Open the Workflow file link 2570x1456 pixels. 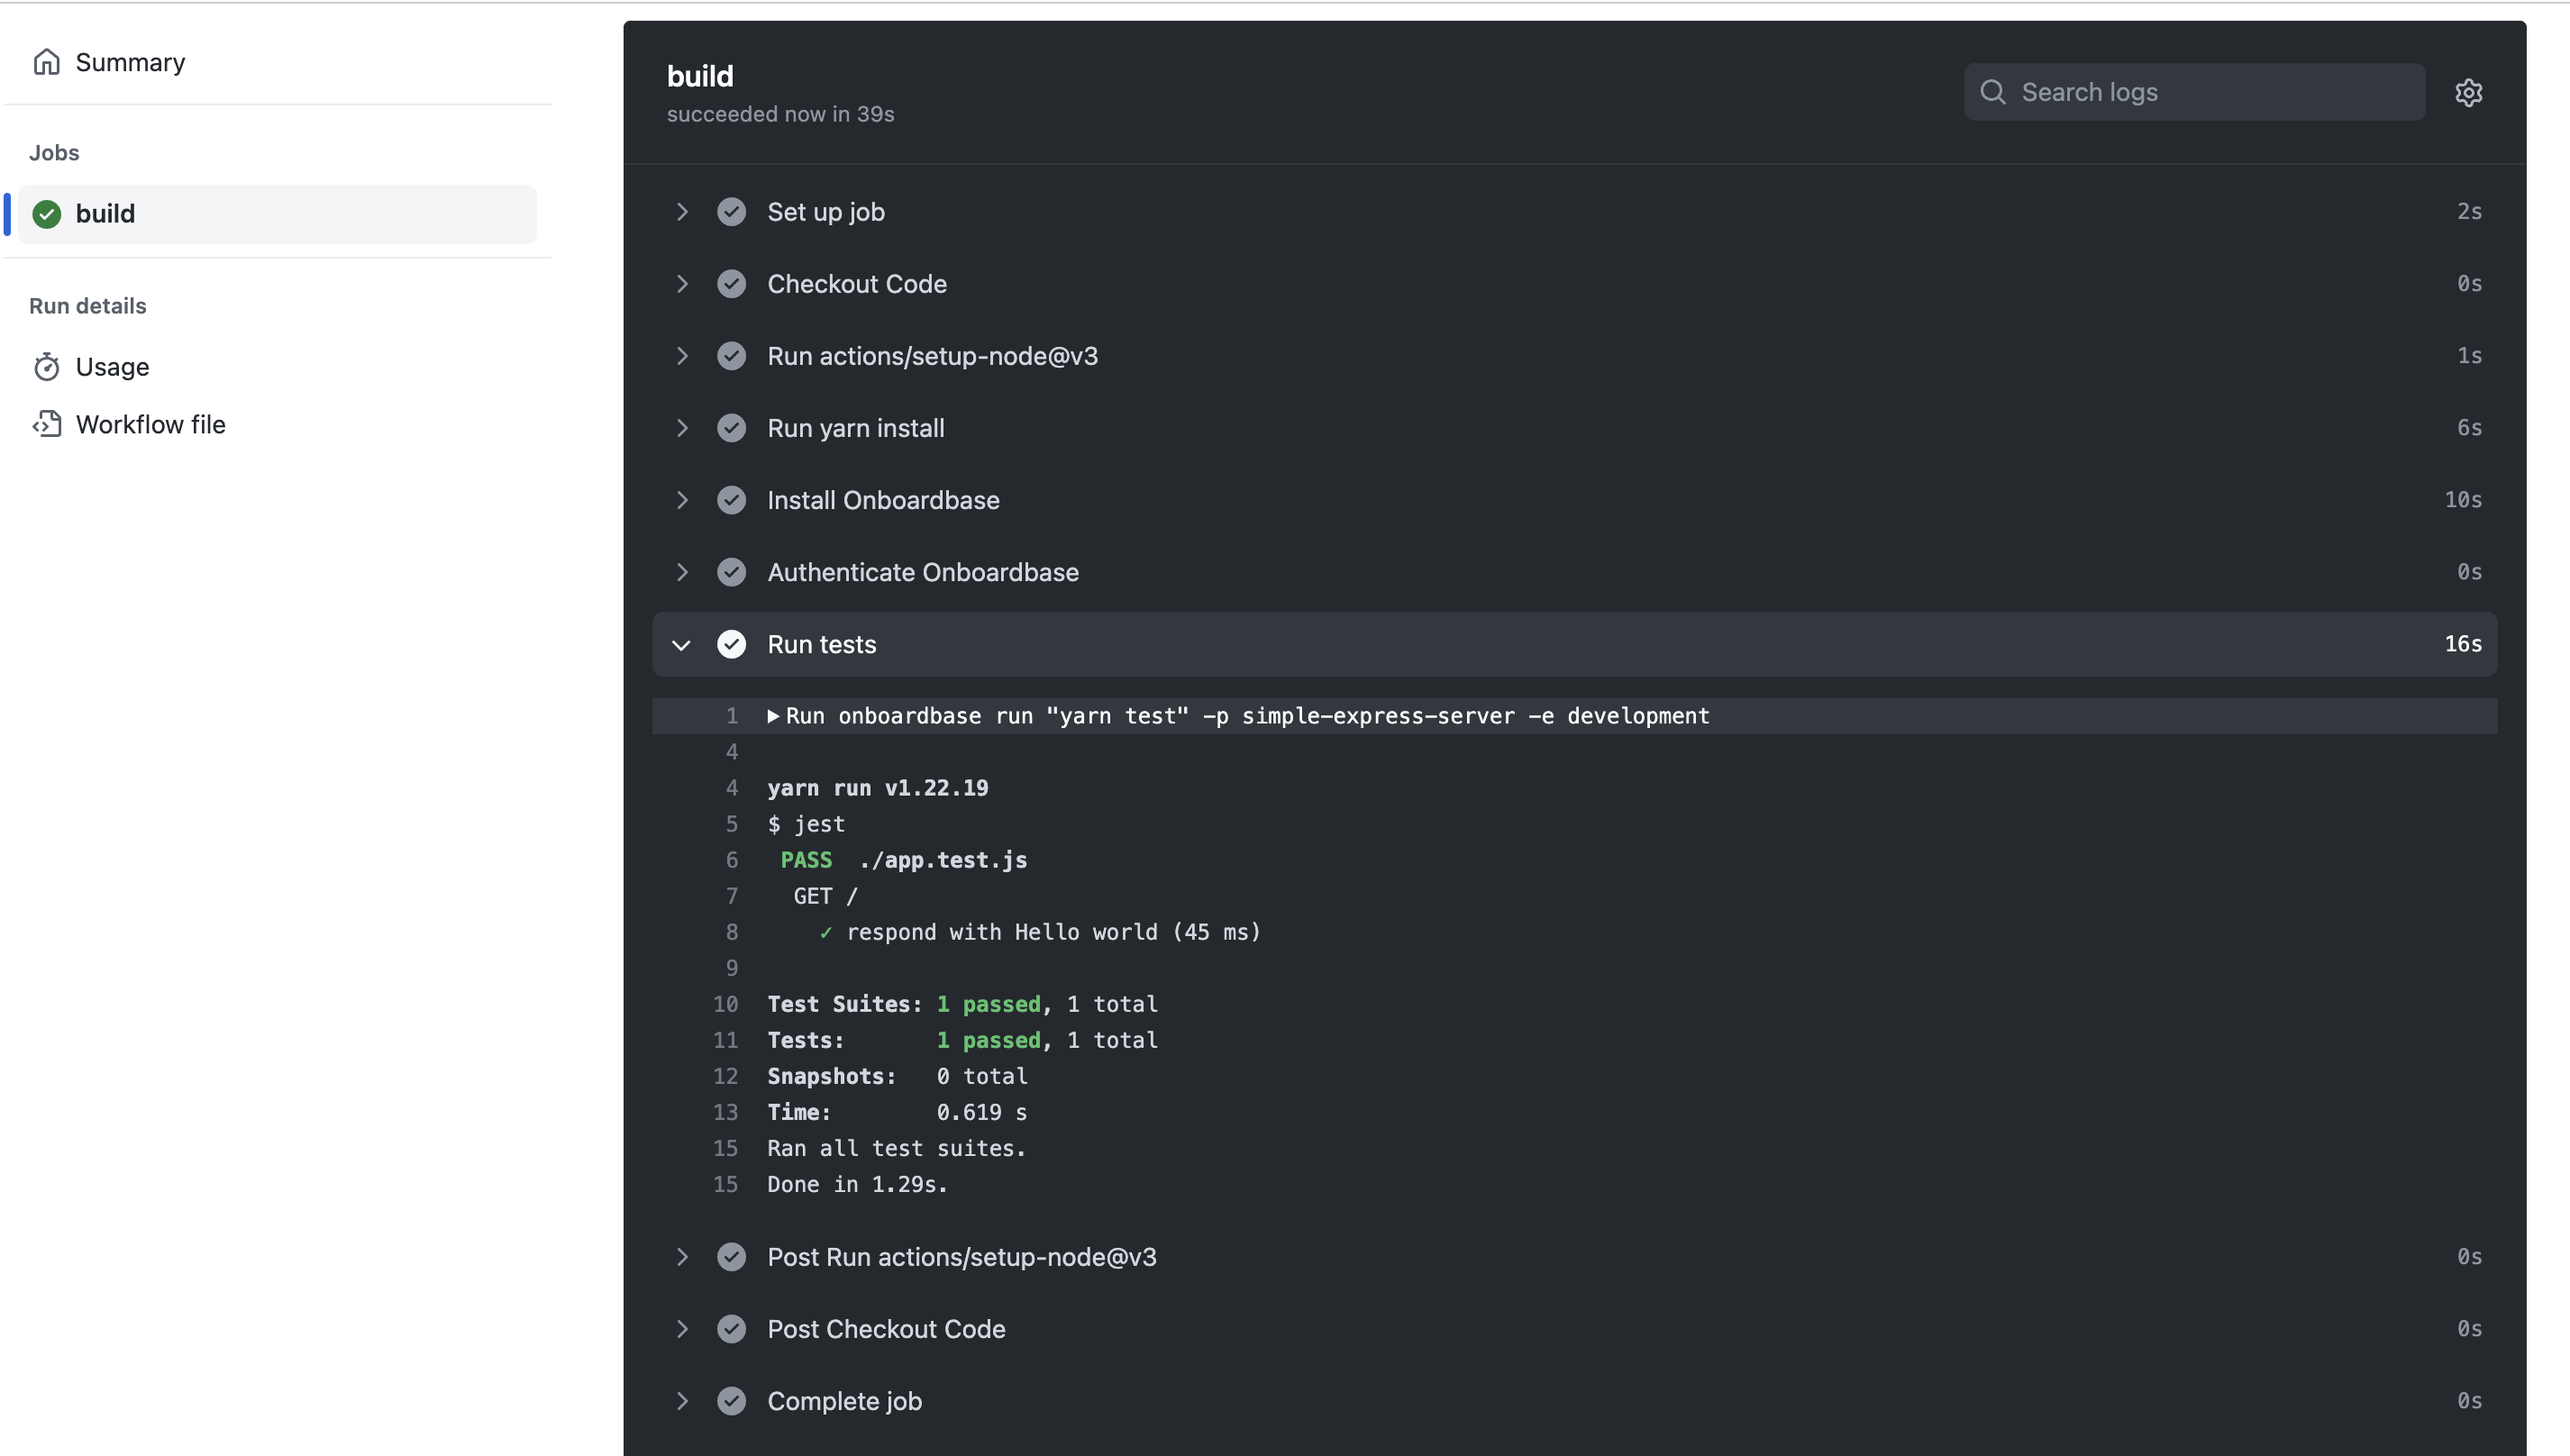click(x=150, y=424)
